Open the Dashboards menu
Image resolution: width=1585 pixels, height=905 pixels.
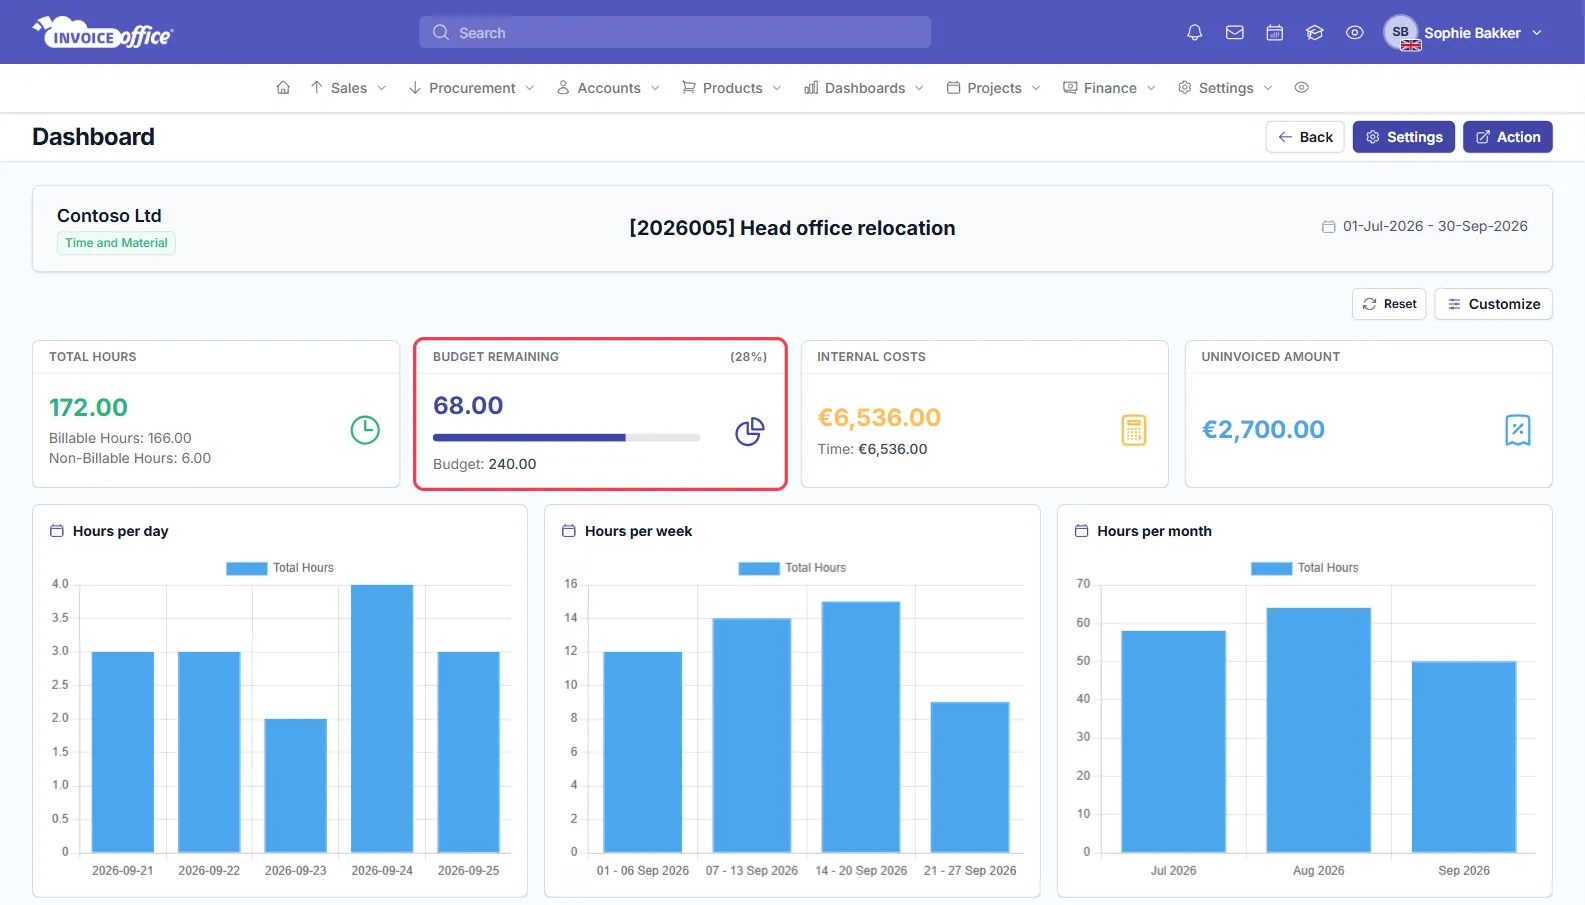coord(864,88)
